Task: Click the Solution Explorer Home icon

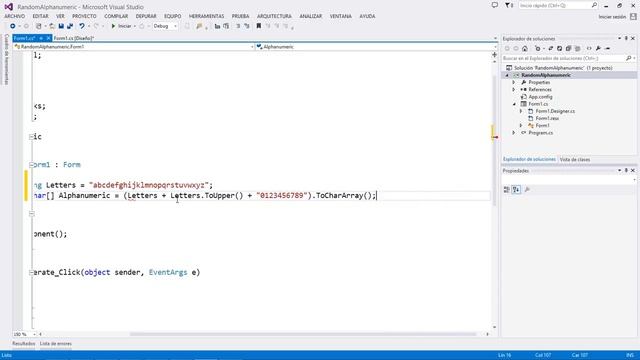Action: point(525,49)
